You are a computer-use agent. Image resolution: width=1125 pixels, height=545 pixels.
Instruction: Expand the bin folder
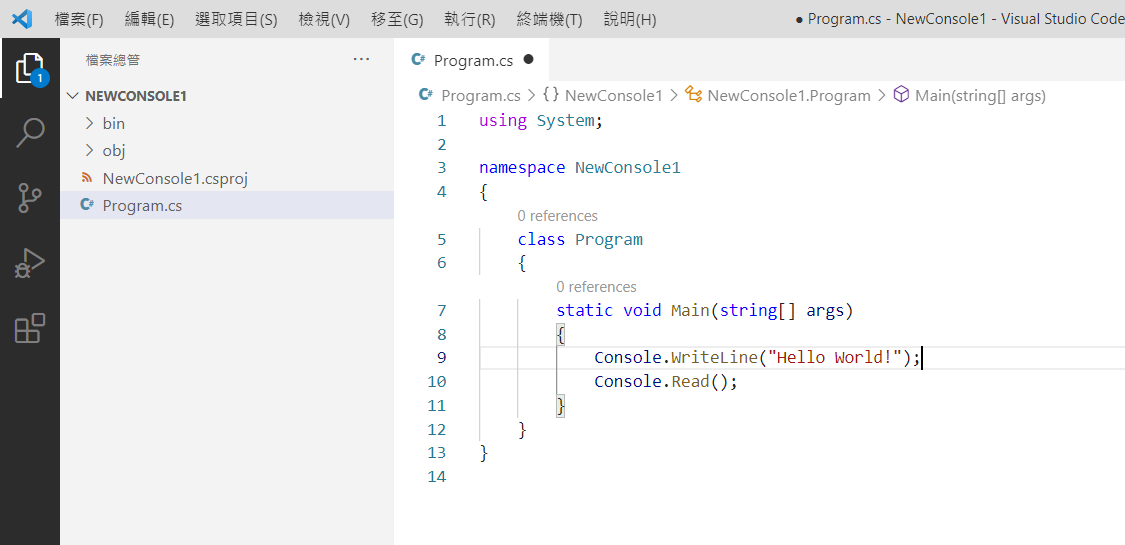pos(90,123)
